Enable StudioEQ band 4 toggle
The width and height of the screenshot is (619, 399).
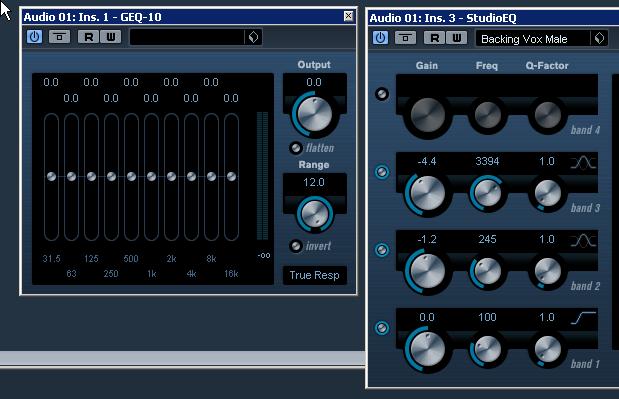pyautogui.click(x=382, y=94)
